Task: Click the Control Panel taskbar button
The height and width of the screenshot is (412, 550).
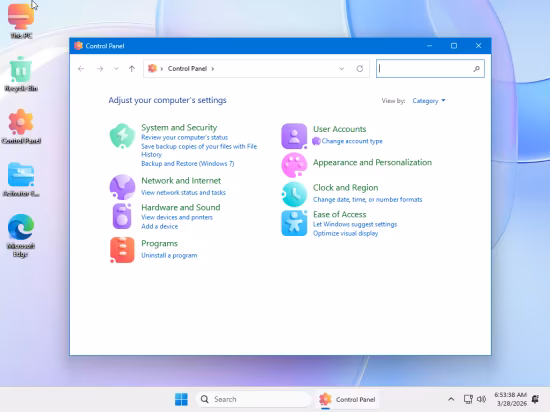Action: tap(347, 399)
